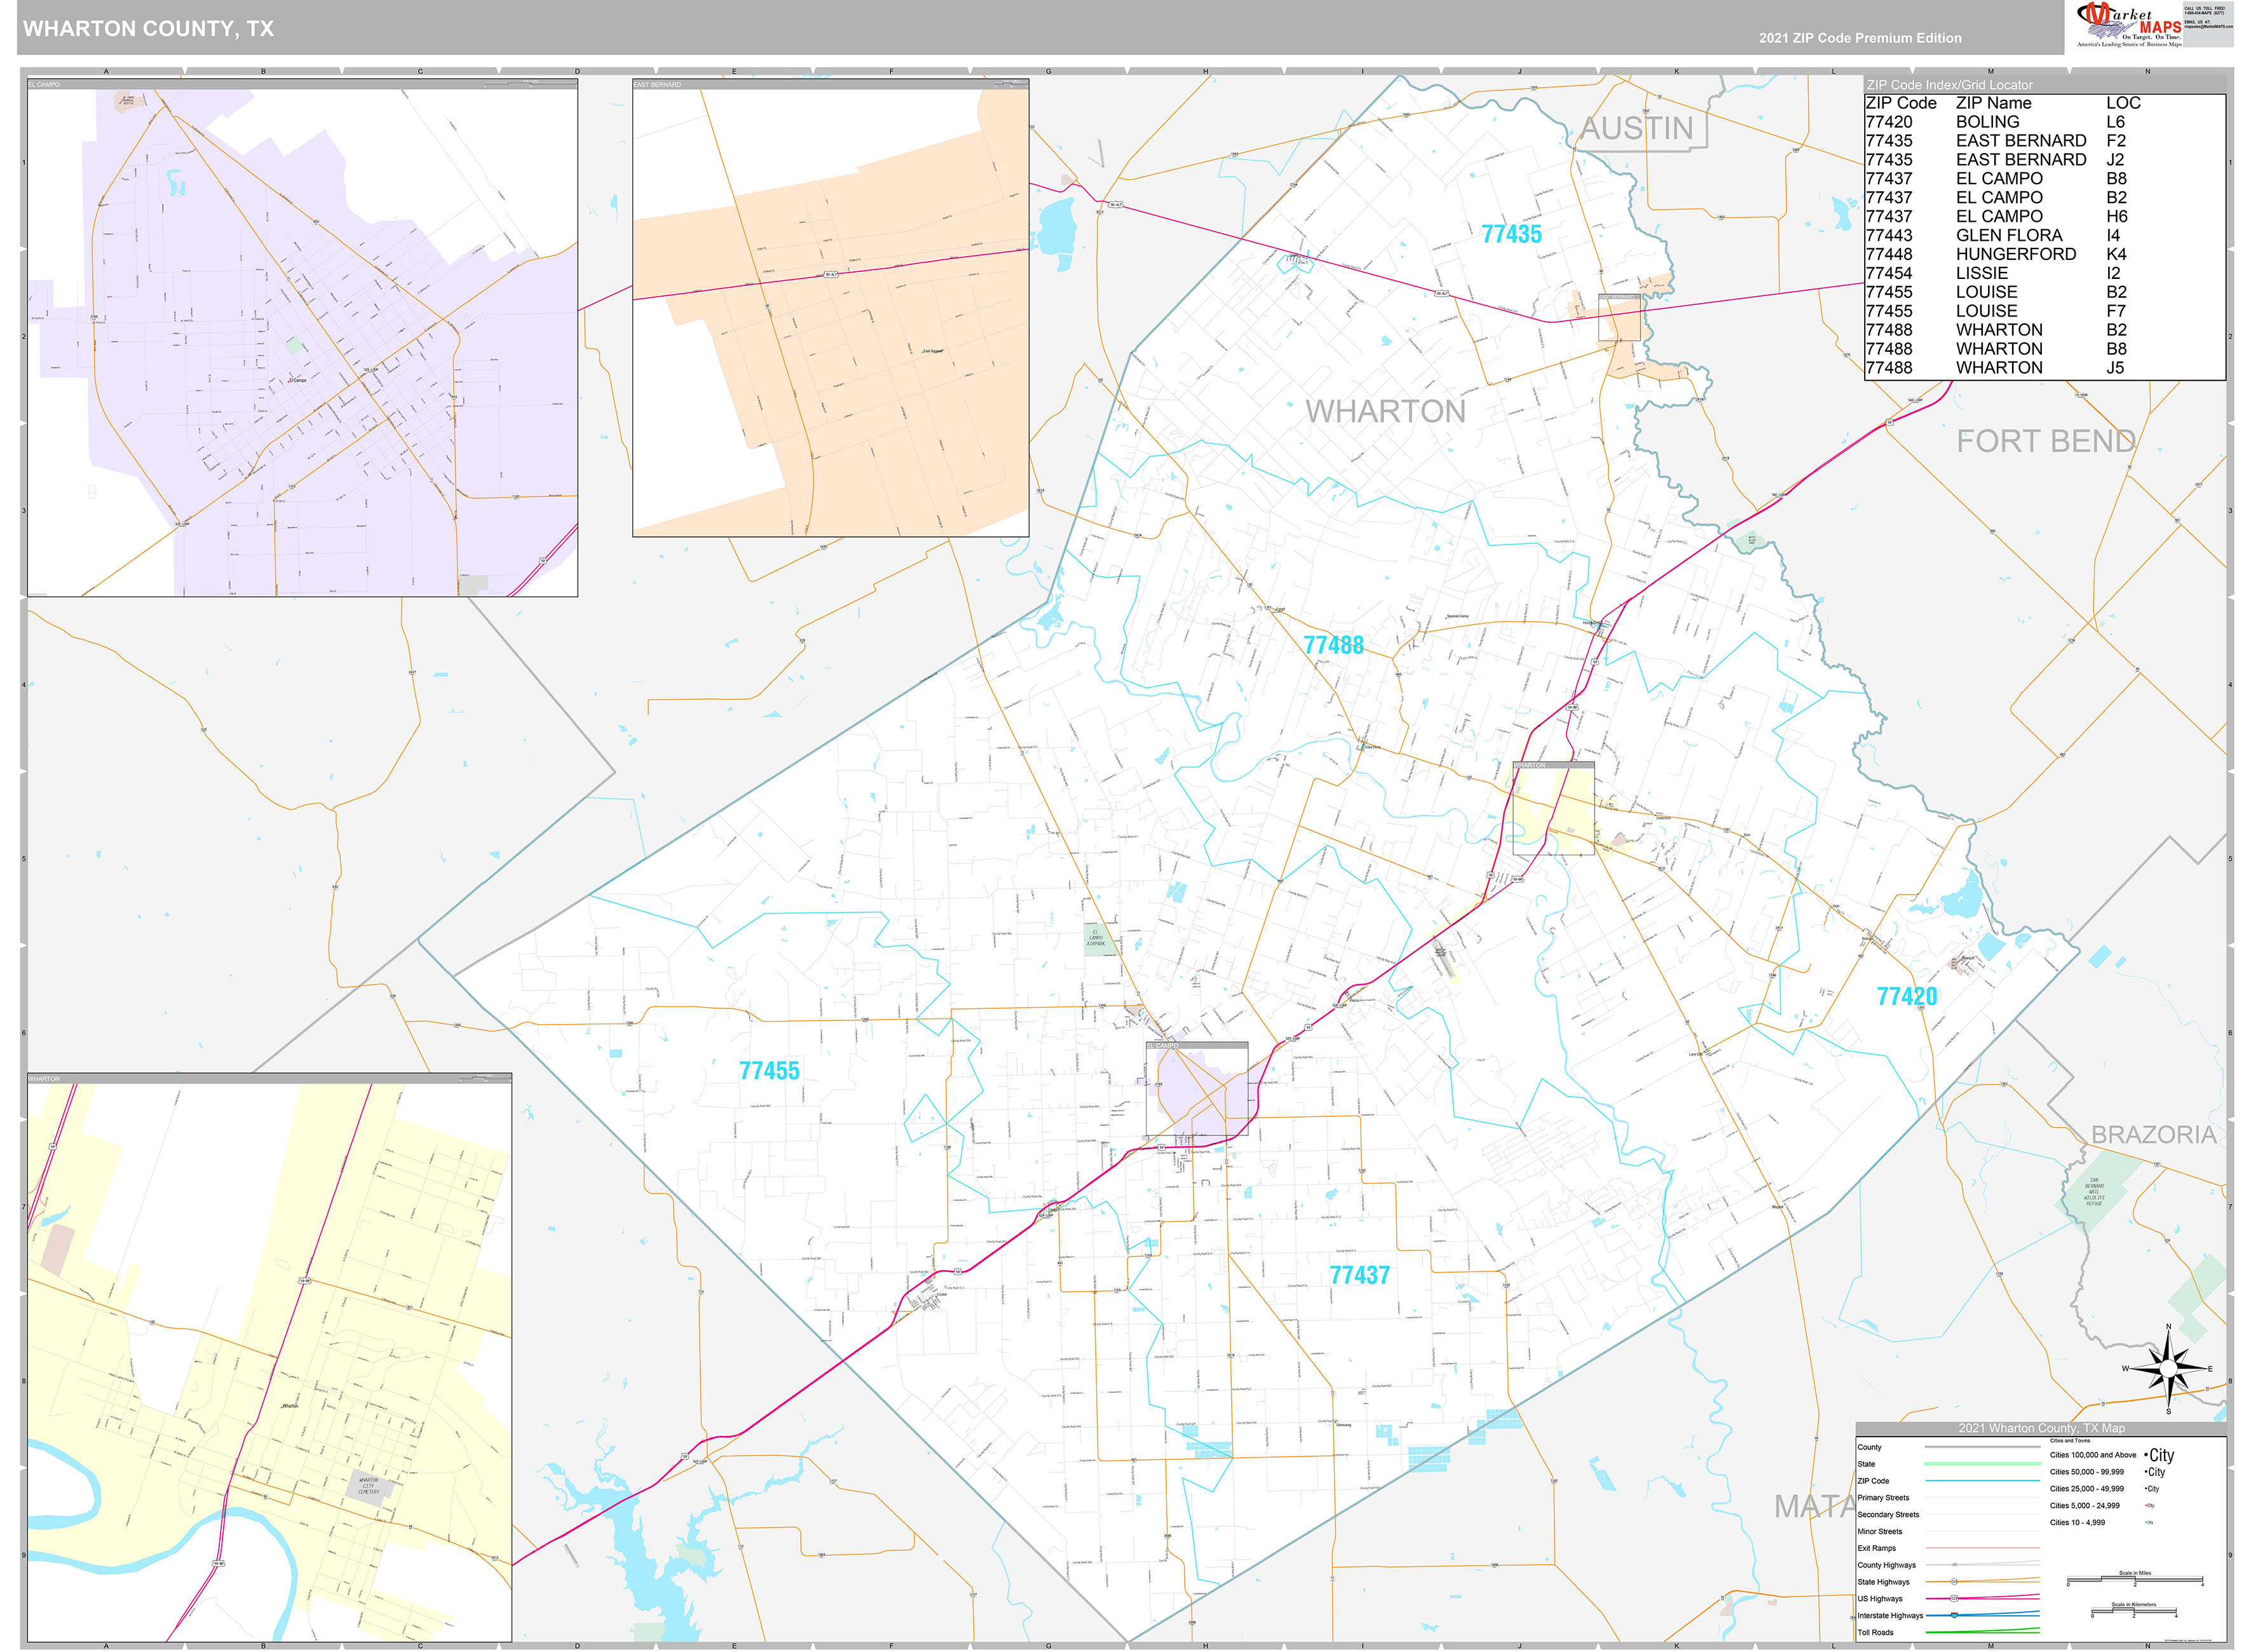Select the LOUISE row with LOC F7
Screen dimensions: 2253x1652
click(2045, 311)
